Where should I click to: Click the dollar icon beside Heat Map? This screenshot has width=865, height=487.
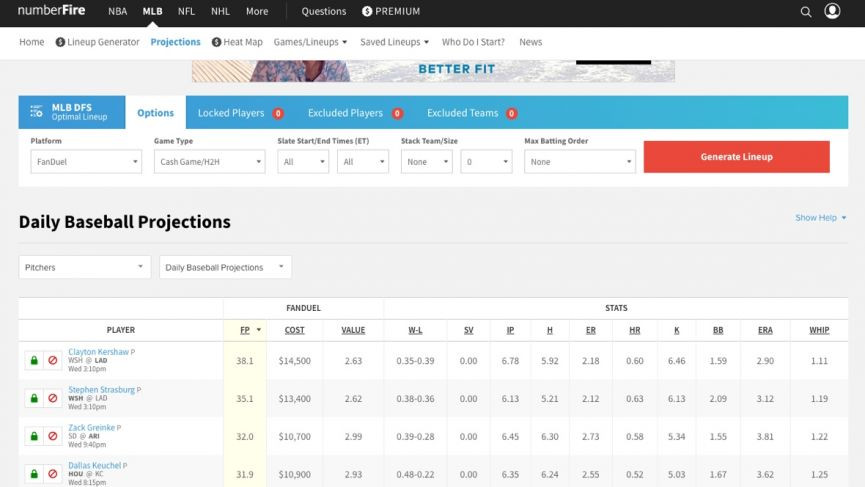point(216,42)
